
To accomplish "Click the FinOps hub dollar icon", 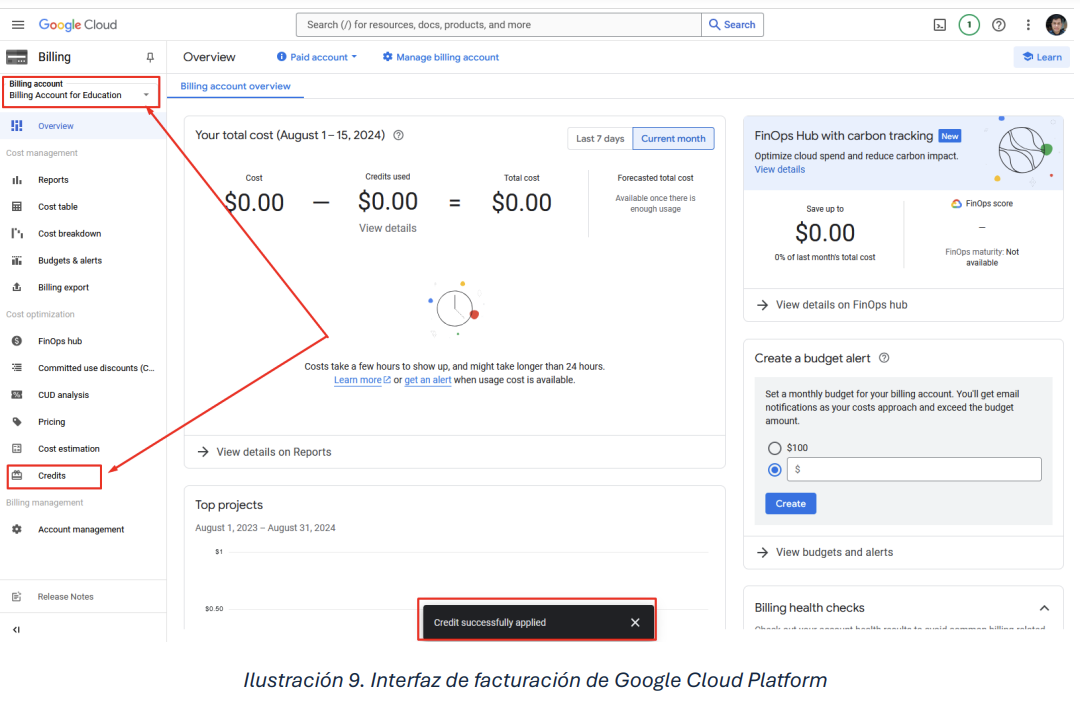I will click(17, 342).
